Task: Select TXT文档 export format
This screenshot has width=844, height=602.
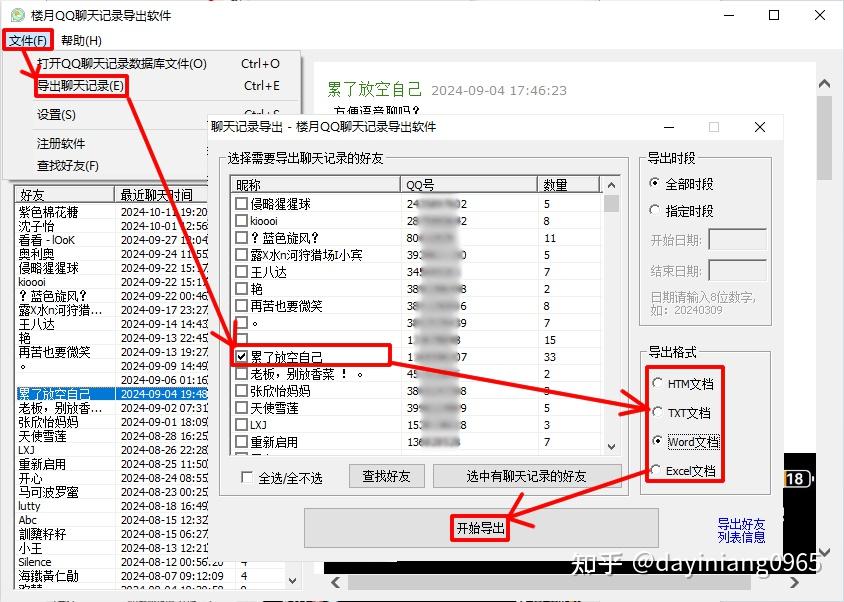Action: coord(657,412)
